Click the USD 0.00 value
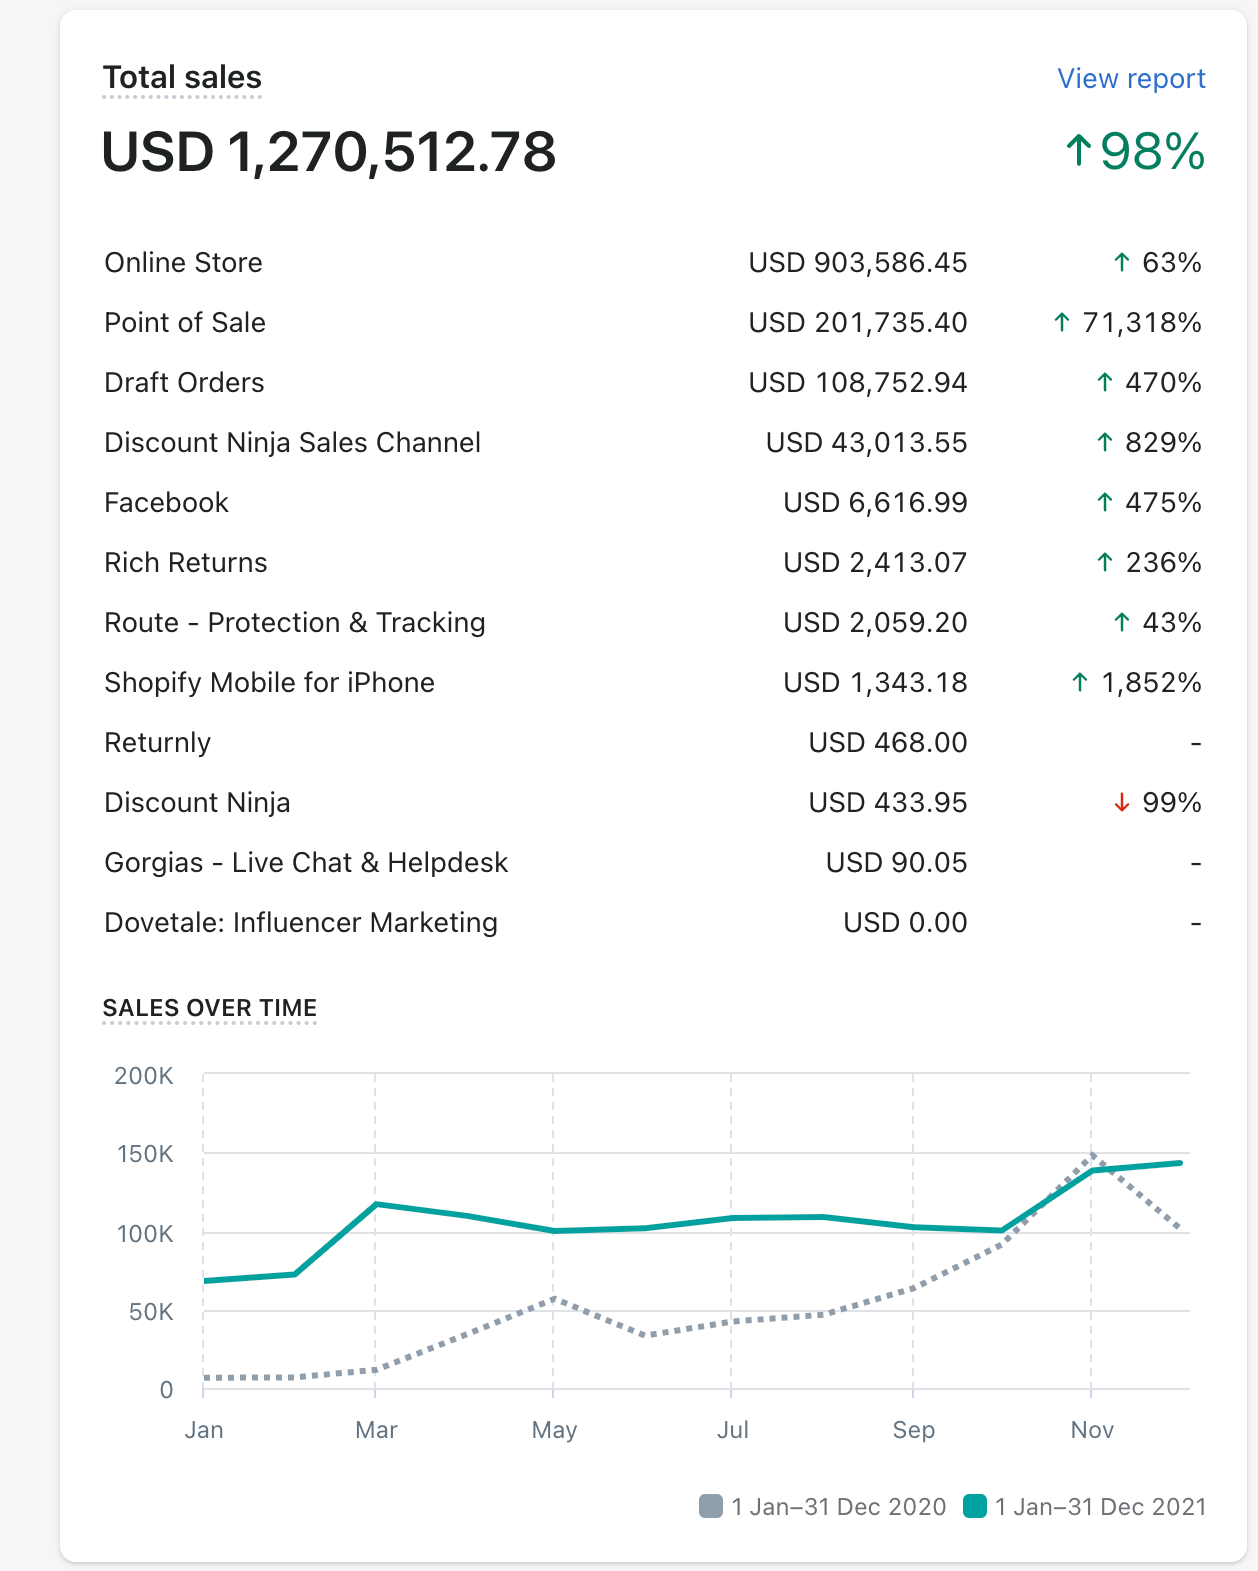This screenshot has width=1258, height=1571. (905, 923)
